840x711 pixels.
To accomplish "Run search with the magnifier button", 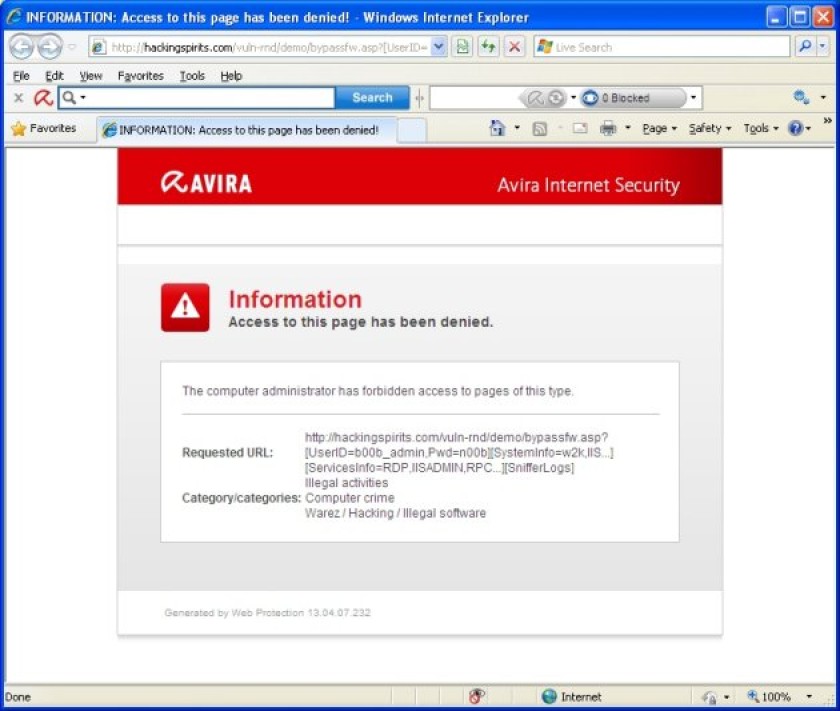I will [805, 47].
